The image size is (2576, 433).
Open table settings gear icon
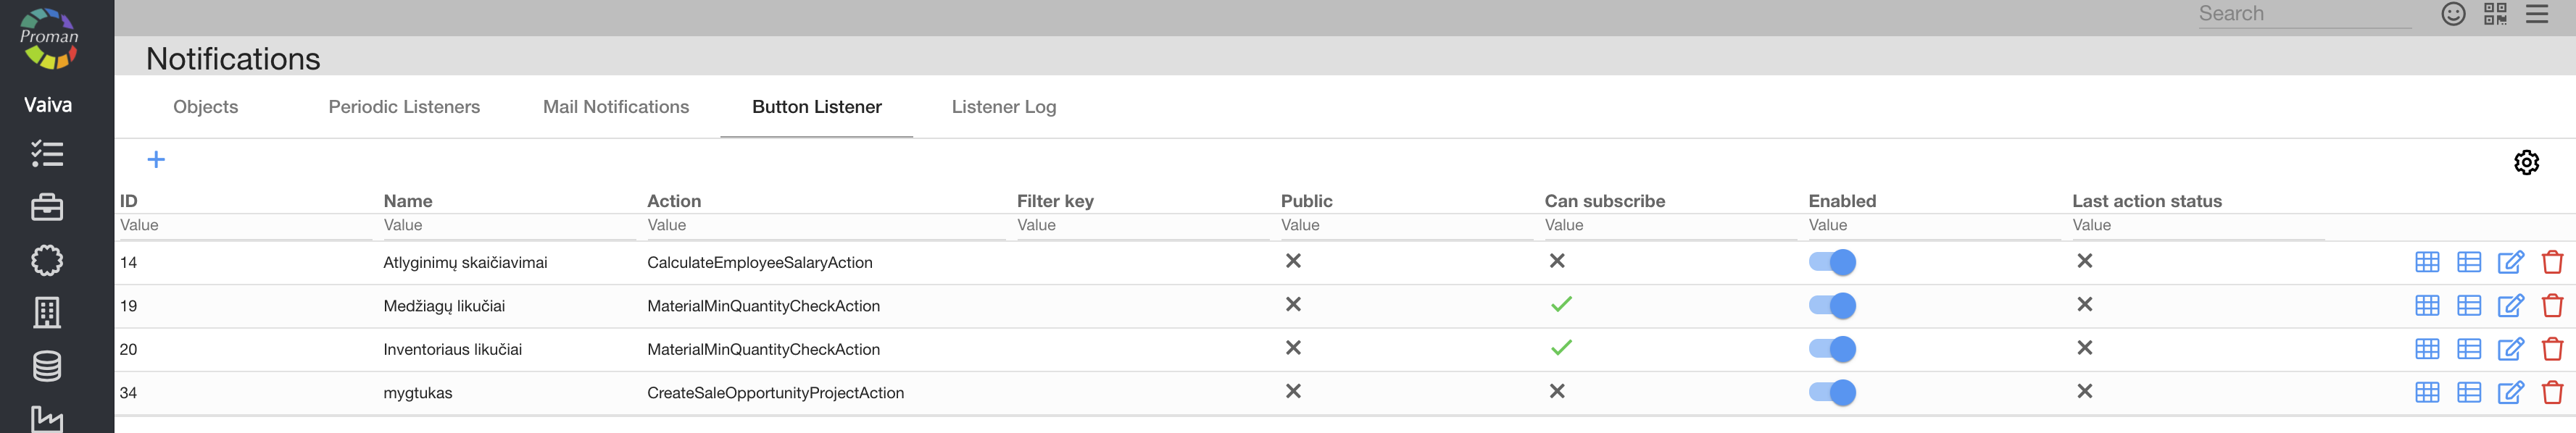[2526, 162]
